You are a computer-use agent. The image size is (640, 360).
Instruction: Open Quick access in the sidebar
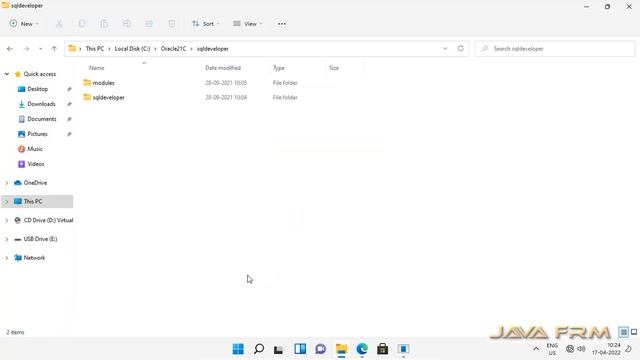40,74
